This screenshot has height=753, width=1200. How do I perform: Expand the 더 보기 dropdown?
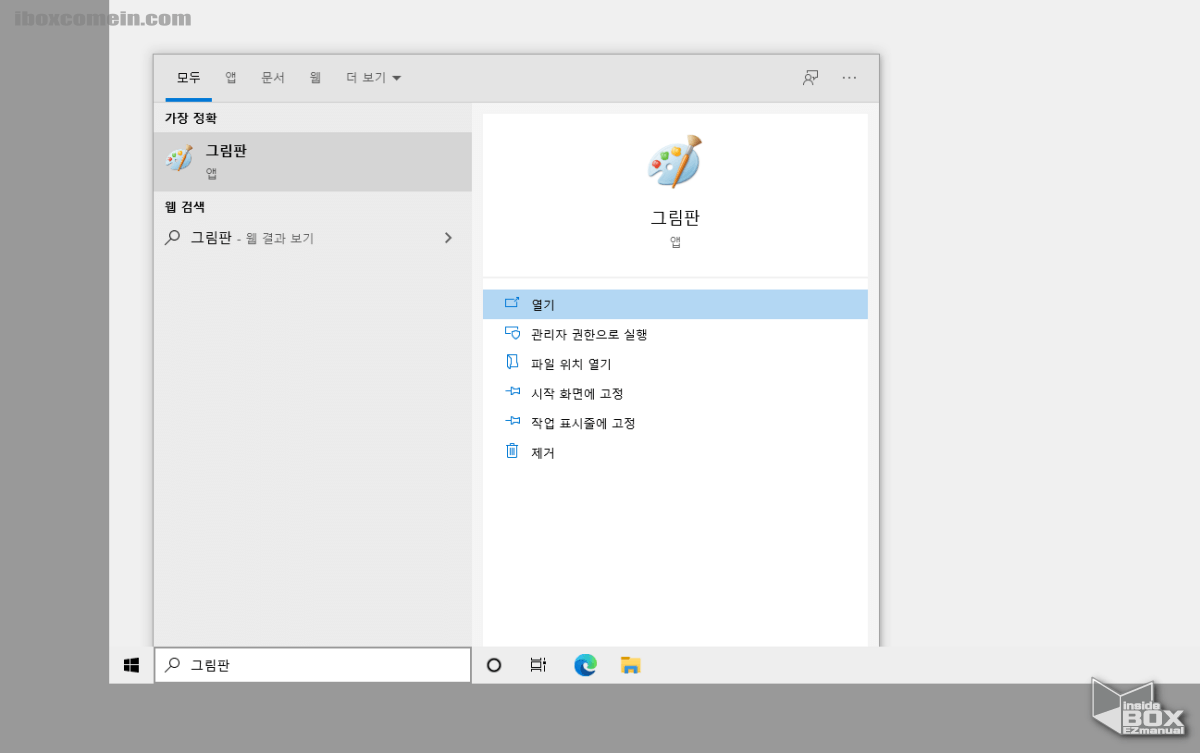(373, 77)
